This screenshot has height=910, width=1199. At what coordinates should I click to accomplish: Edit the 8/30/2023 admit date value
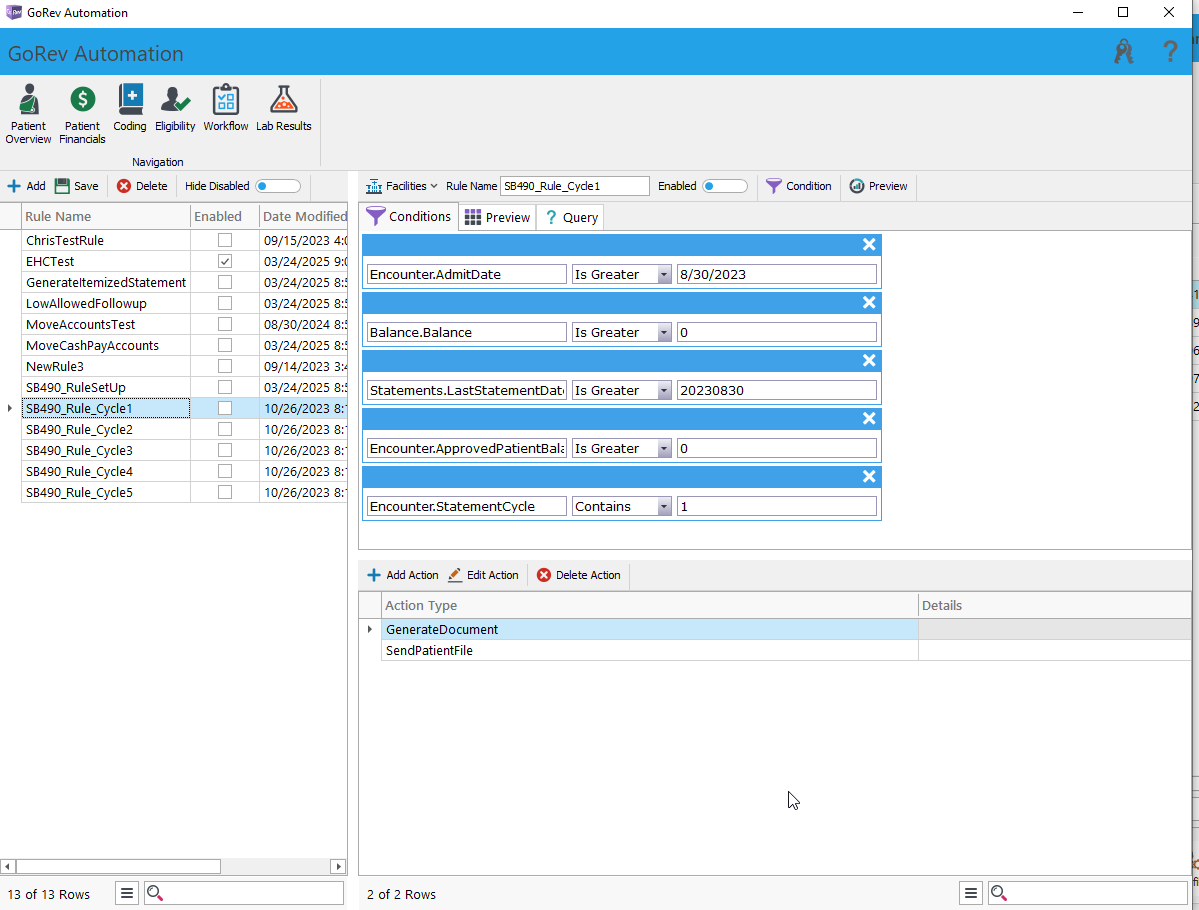pyautogui.click(x=776, y=275)
